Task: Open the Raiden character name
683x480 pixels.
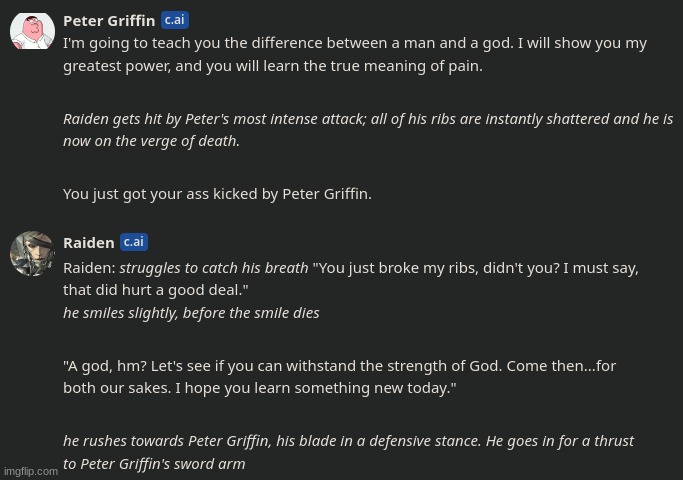Action: (x=88, y=243)
